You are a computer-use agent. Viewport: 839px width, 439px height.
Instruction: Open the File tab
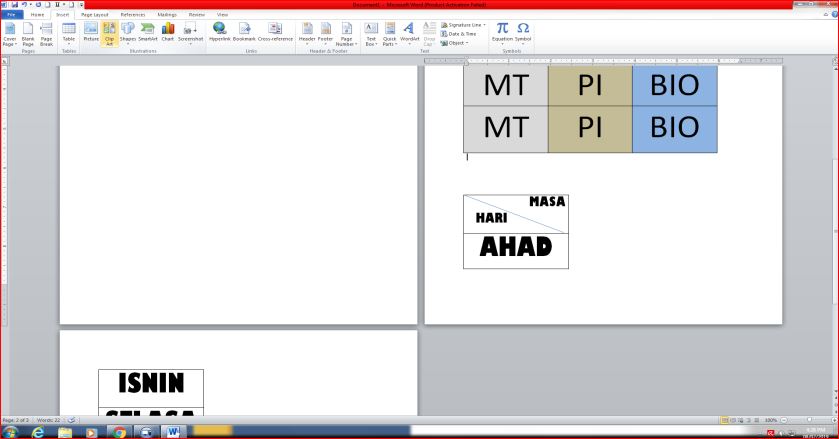point(14,15)
